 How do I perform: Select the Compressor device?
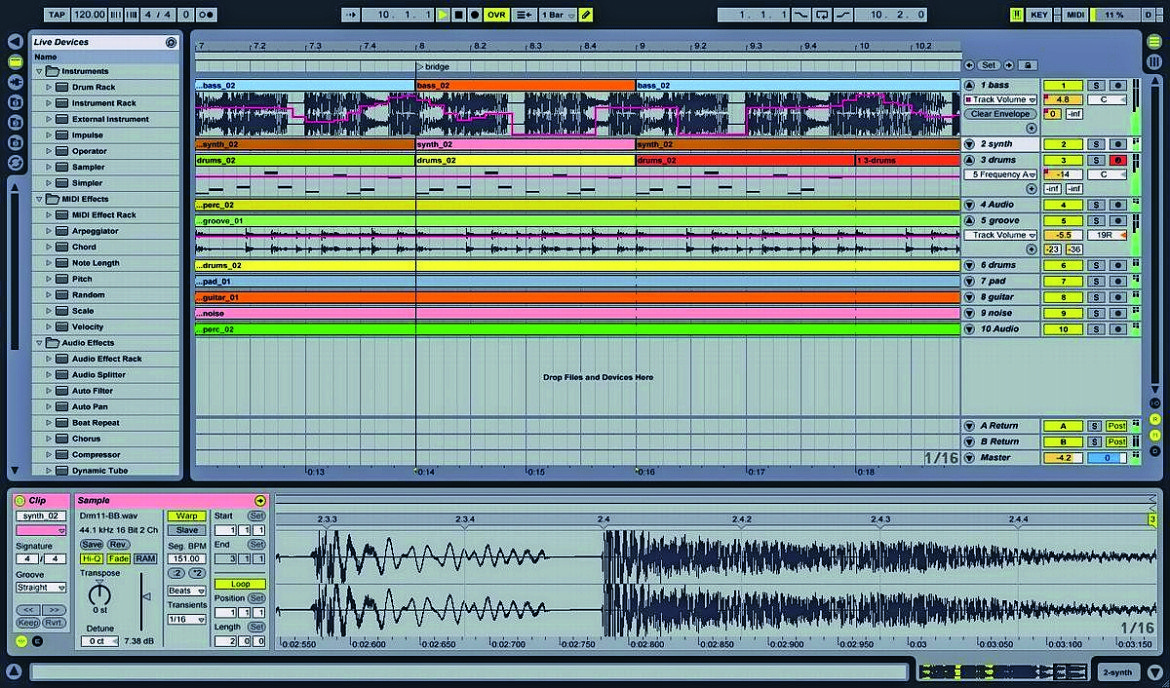coord(96,455)
